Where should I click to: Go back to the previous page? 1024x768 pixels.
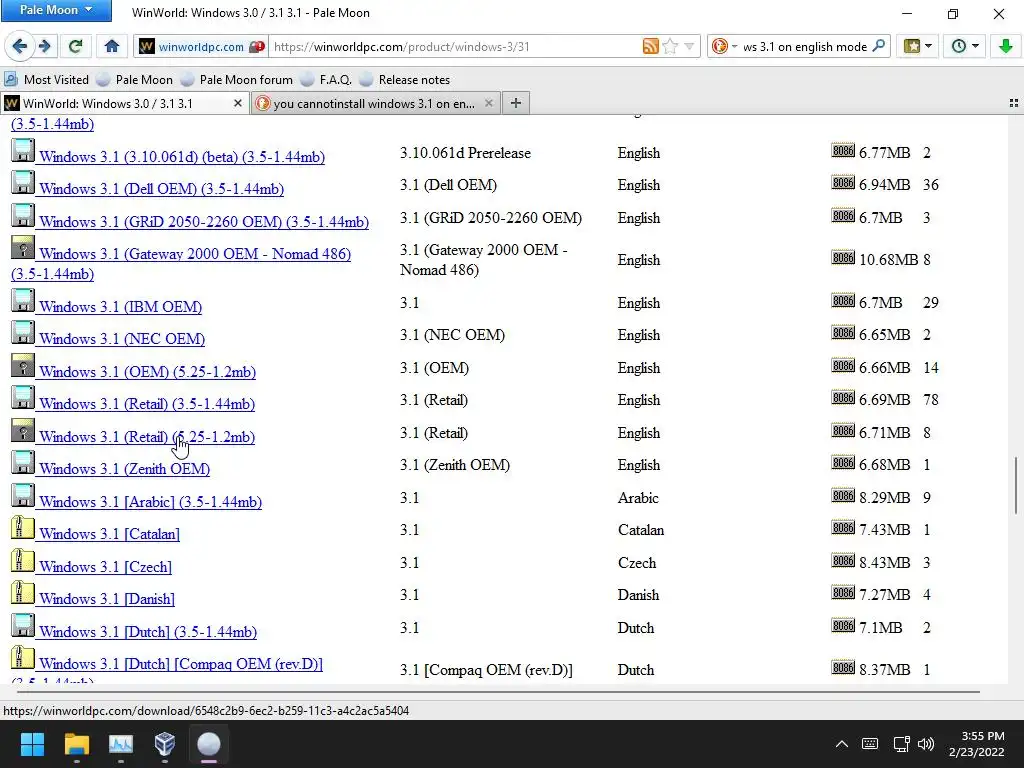tap(20, 46)
